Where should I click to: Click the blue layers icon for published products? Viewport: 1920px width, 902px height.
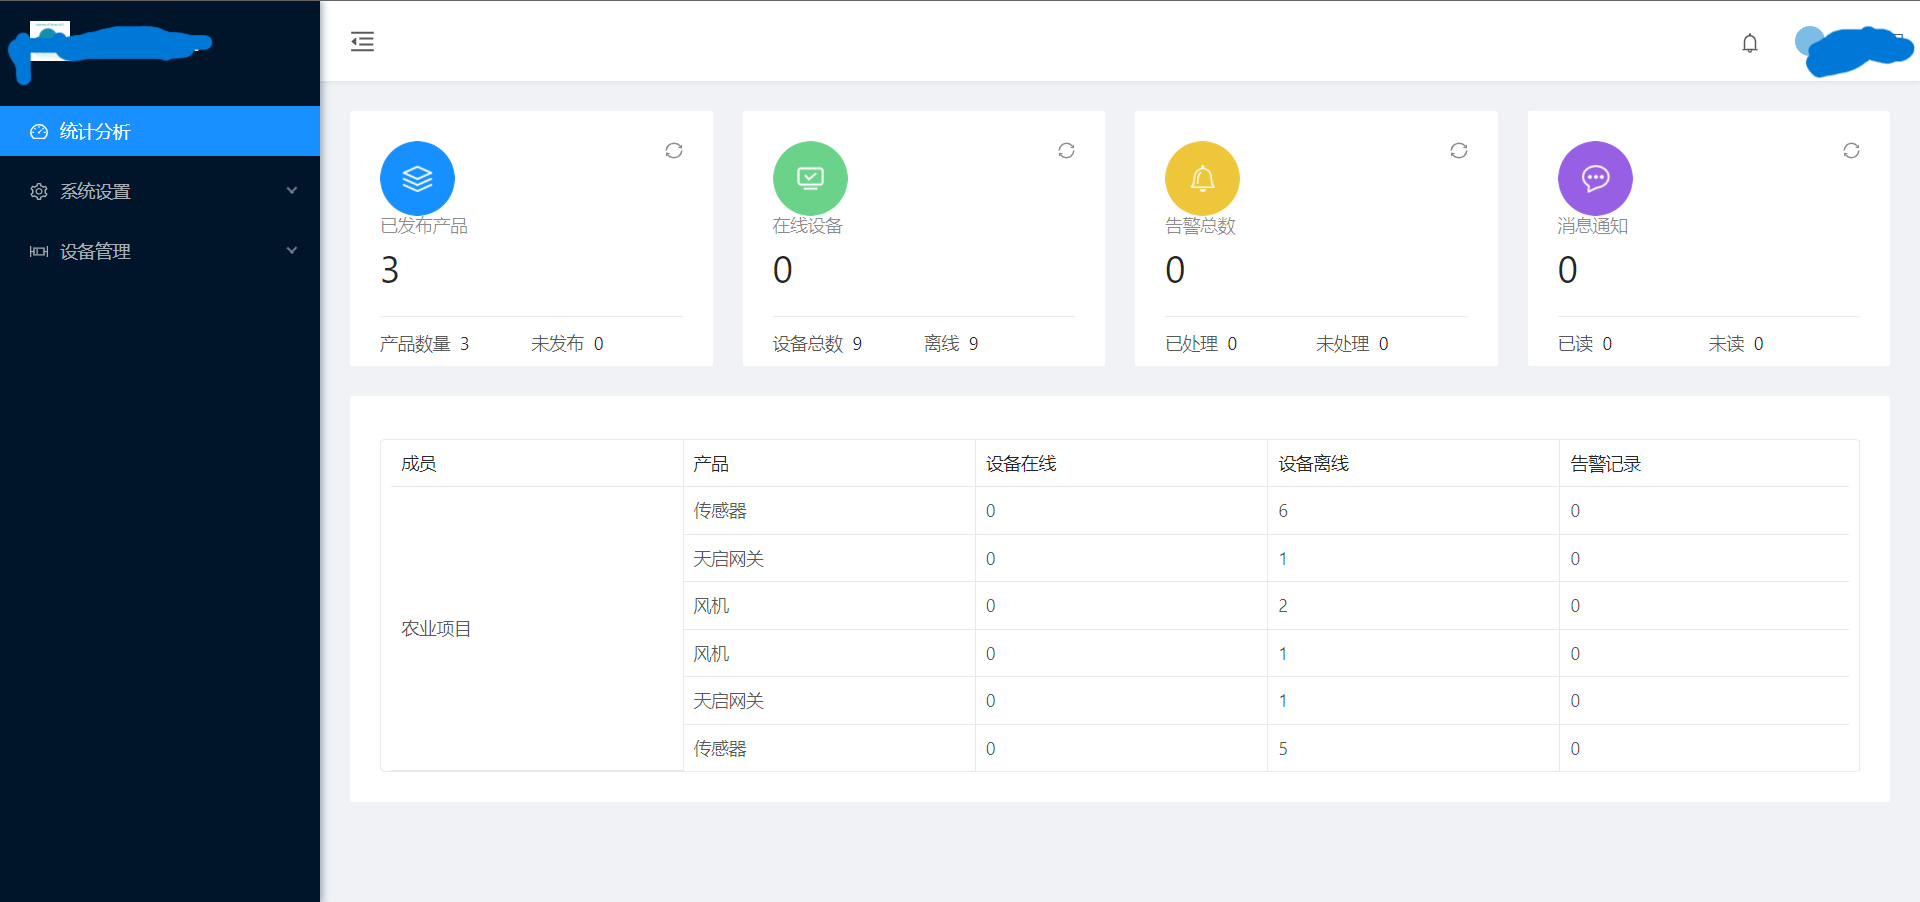pyautogui.click(x=417, y=178)
